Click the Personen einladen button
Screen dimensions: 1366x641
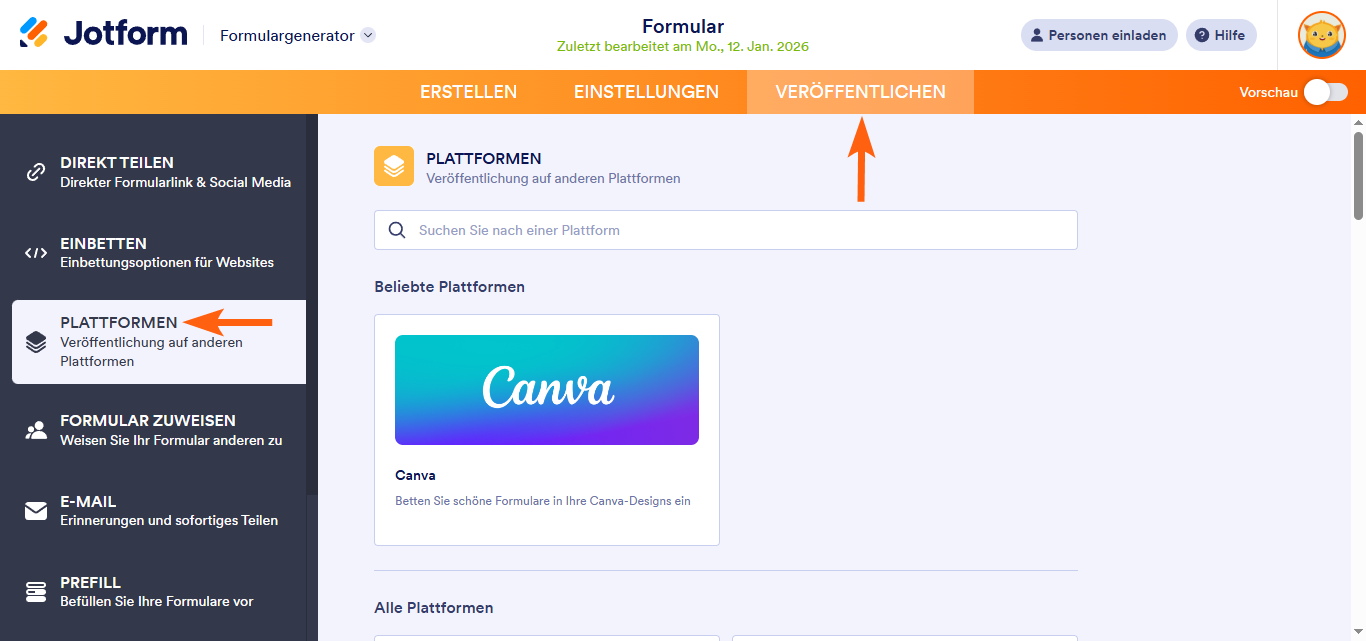(1098, 35)
